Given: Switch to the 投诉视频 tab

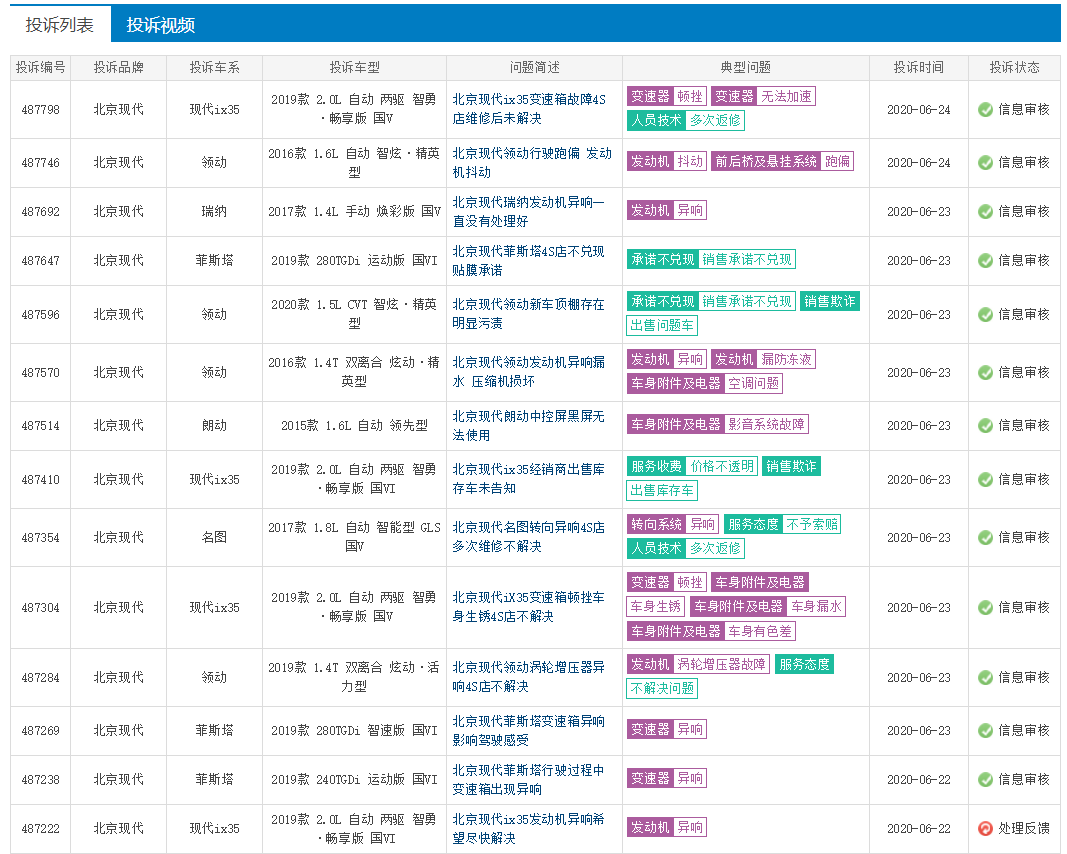Looking at the screenshot, I should pyautogui.click(x=160, y=25).
